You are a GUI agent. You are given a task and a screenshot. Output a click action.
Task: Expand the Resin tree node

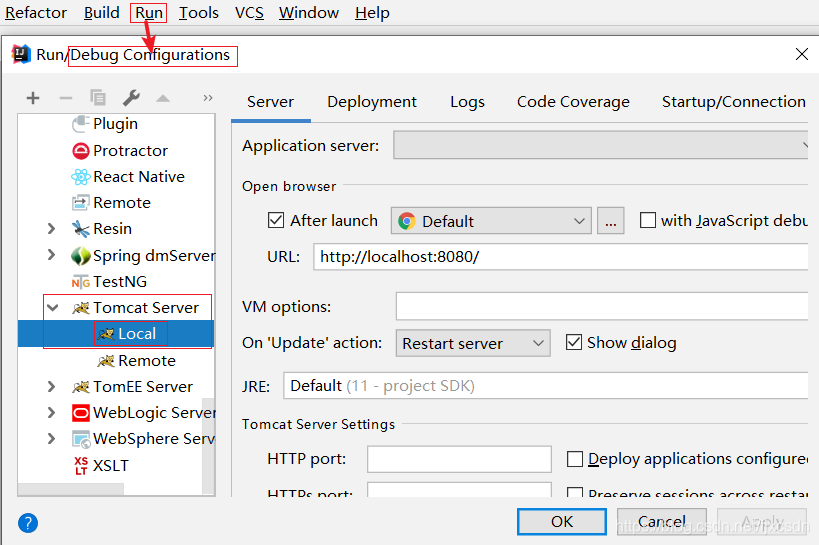(x=51, y=228)
